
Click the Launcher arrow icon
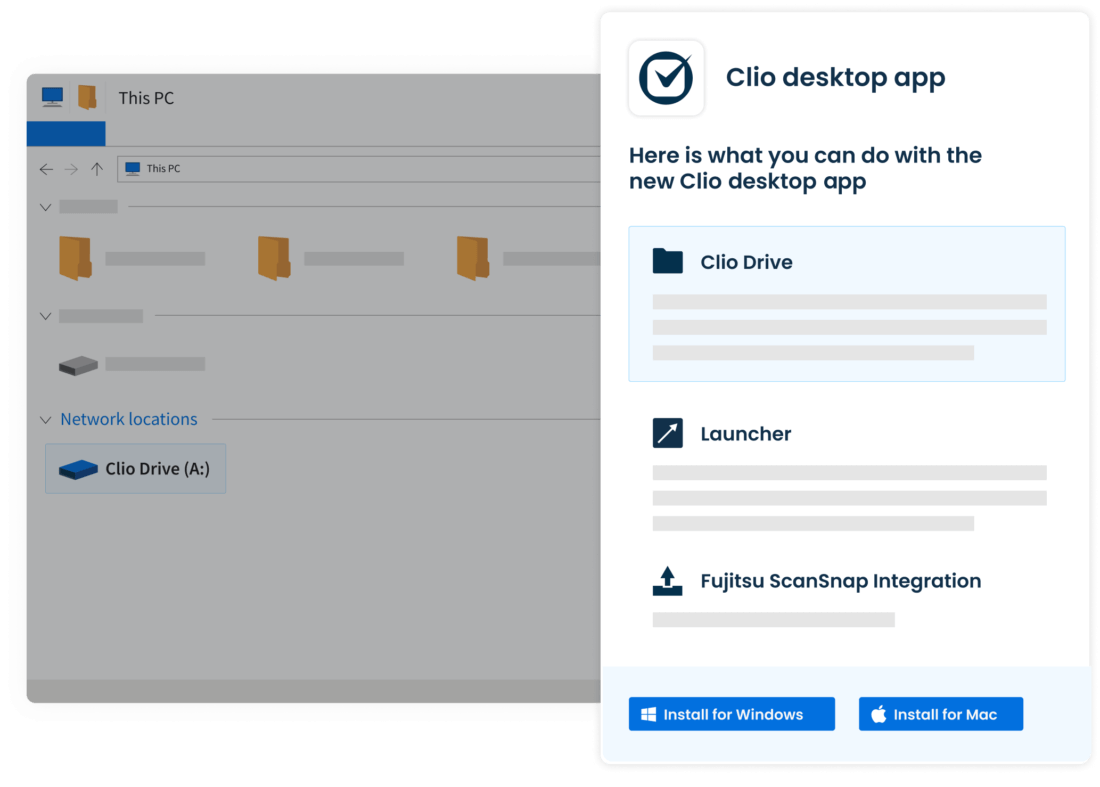pos(667,432)
